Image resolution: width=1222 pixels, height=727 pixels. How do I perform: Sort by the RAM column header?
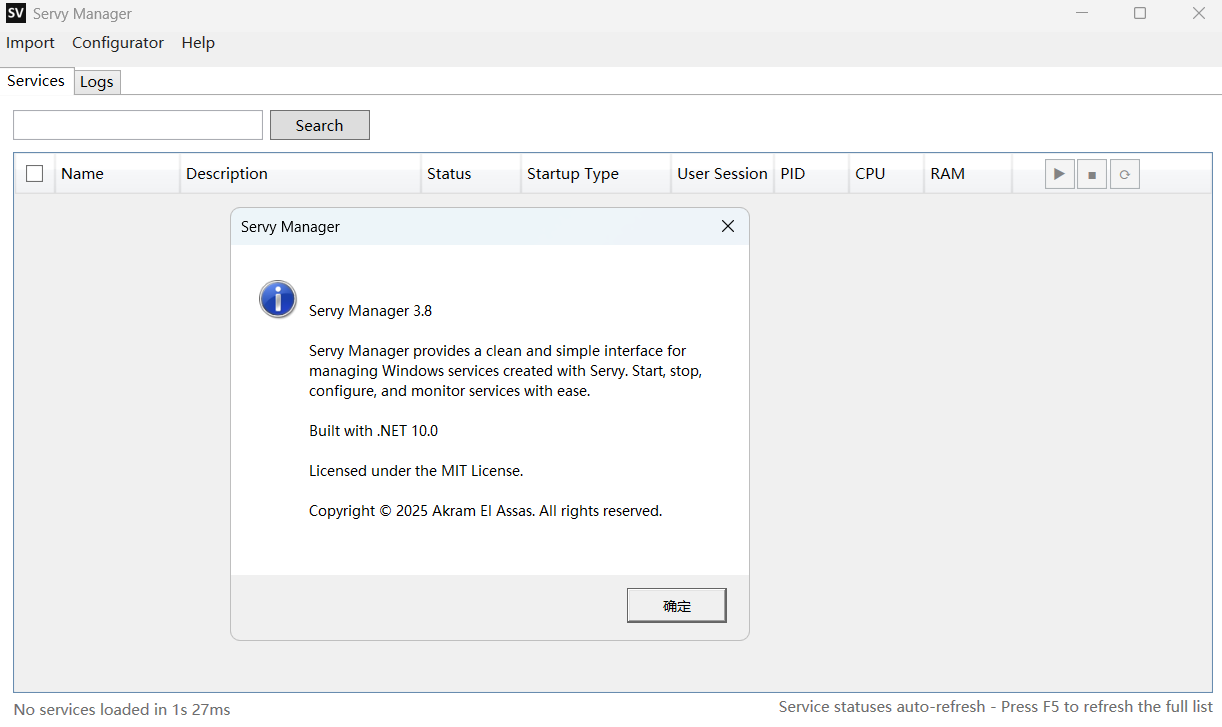(968, 174)
